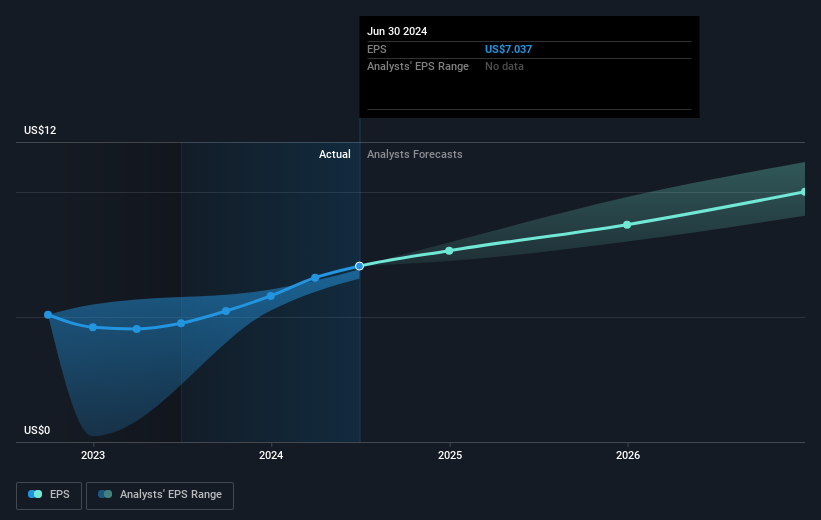Screen dimensions: 821x520
Task: Click the US$7.037 EPS value in tooltip
Action: point(508,49)
